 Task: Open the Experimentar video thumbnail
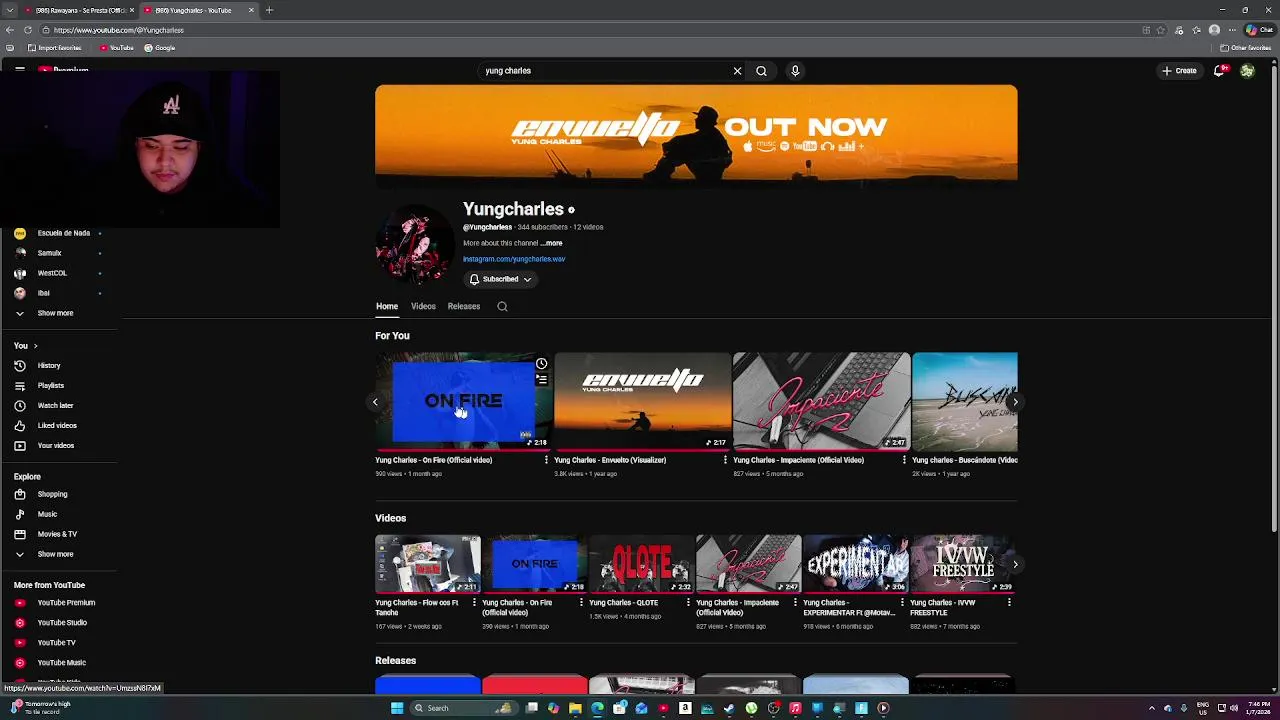click(x=855, y=565)
